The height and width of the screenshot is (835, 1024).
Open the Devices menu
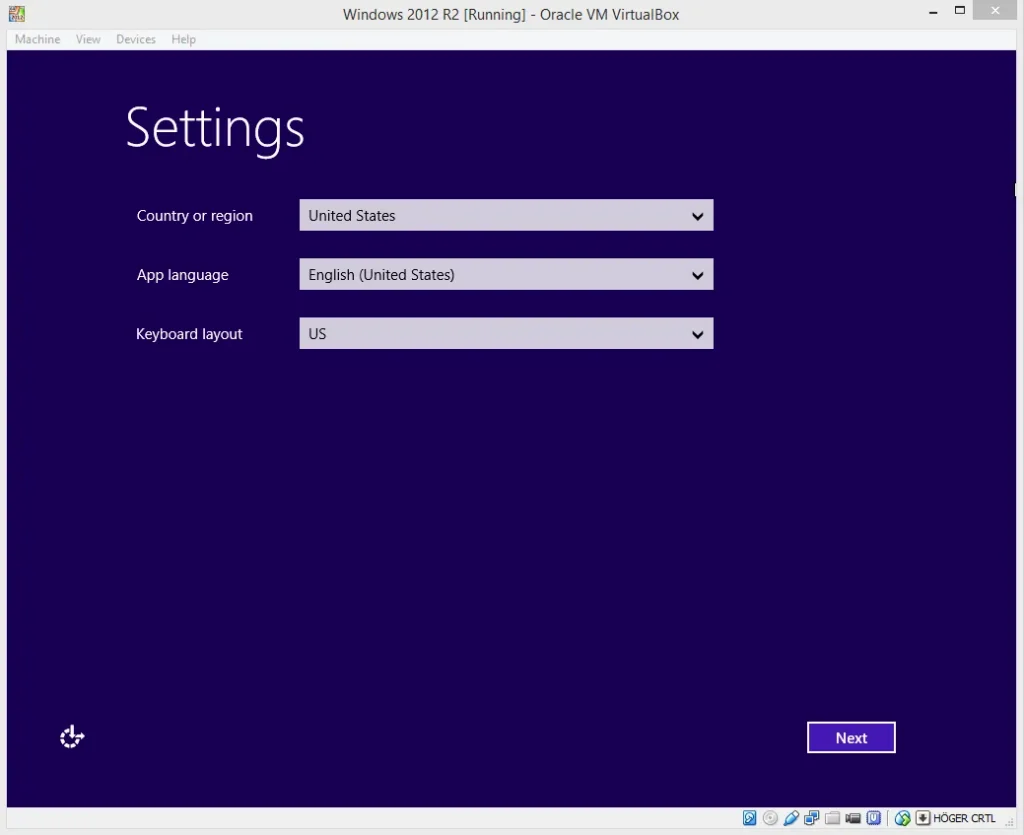pos(135,39)
